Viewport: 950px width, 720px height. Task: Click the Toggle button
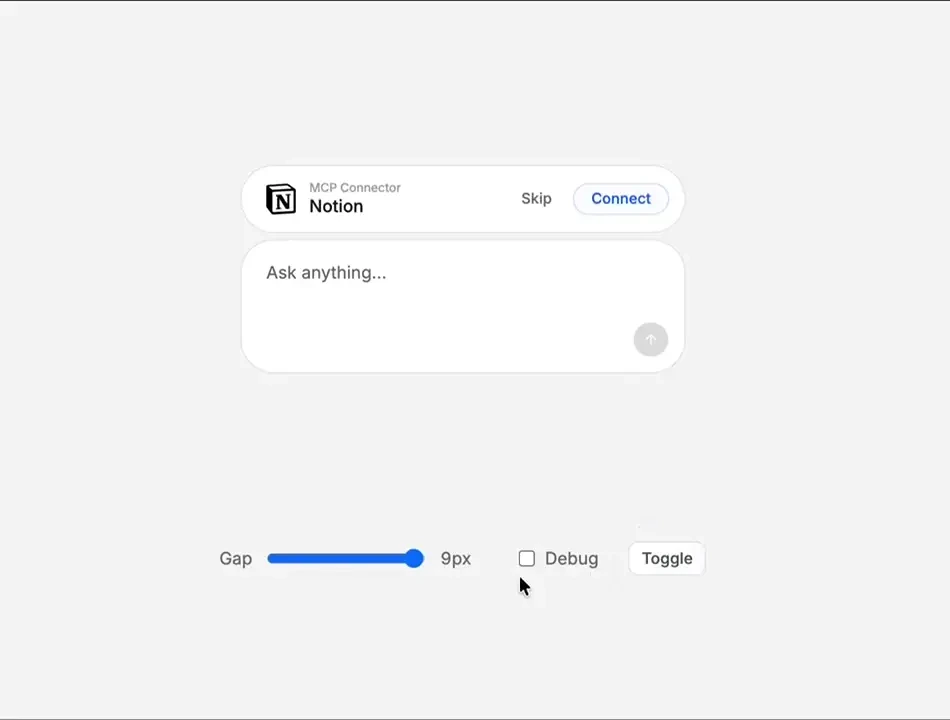tap(667, 558)
